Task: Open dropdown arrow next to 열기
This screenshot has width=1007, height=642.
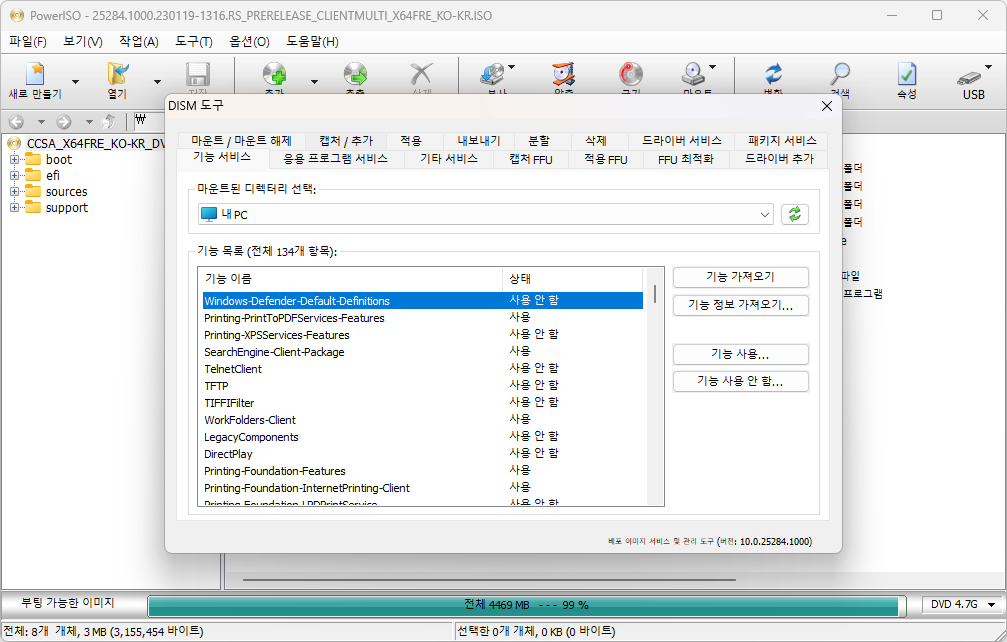Action: [157, 82]
